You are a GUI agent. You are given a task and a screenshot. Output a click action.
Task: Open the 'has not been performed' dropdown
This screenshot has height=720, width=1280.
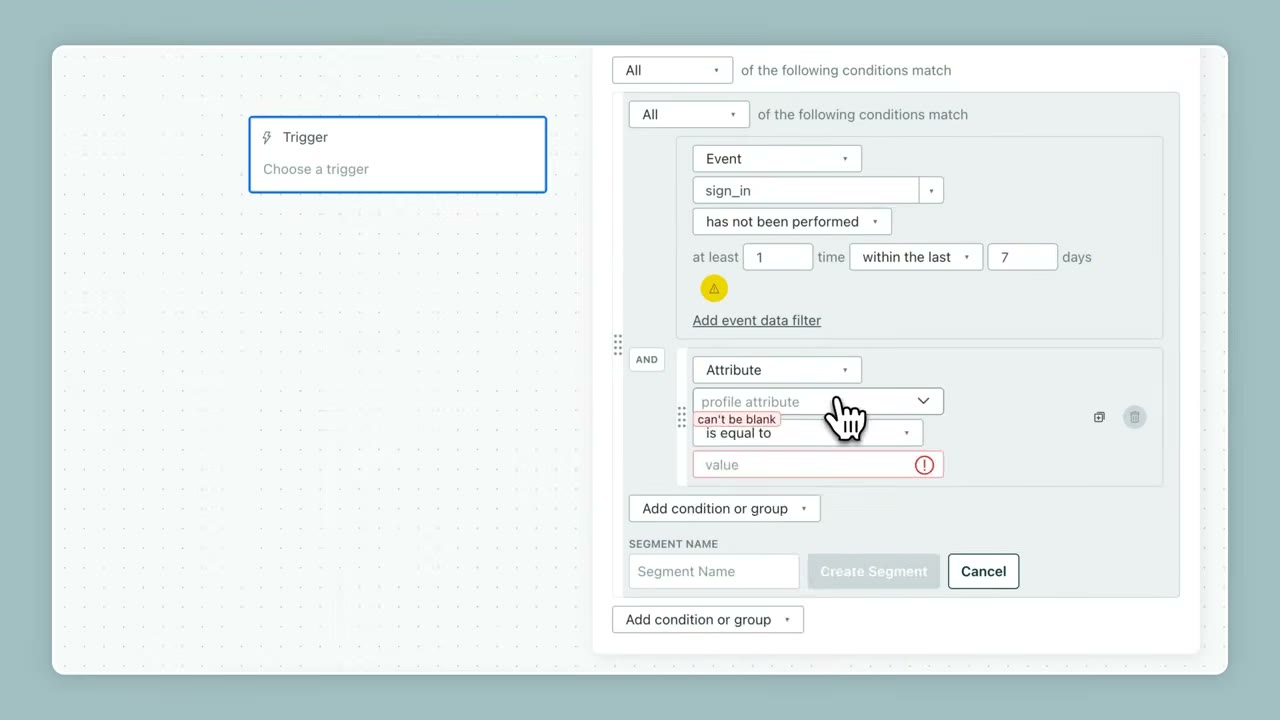pos(792,222)
